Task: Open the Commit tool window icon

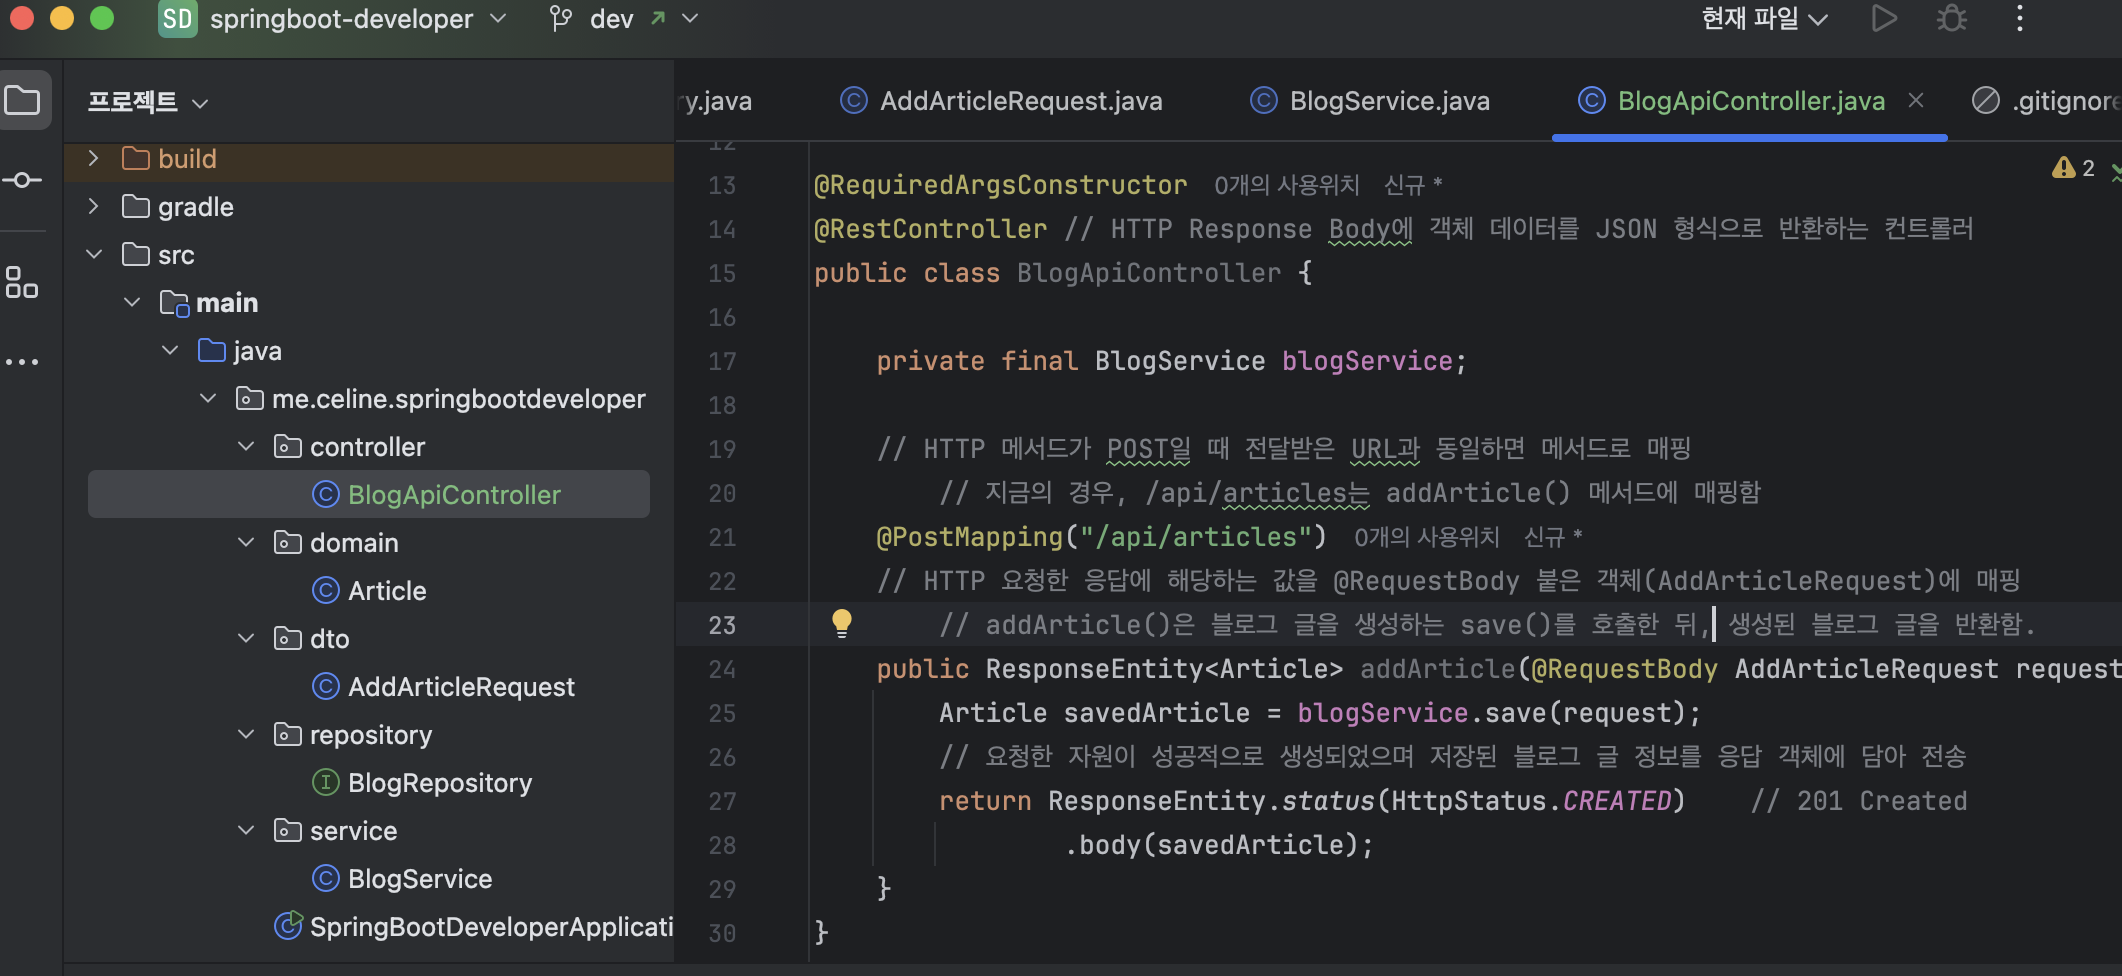Action: click(x=21, y=180)
